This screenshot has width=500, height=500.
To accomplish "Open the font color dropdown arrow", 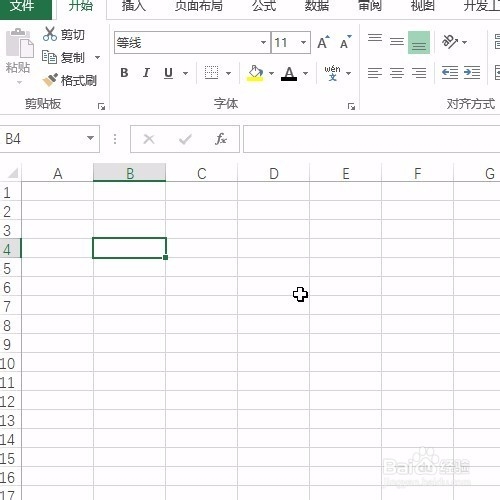I will [x=305, y=73].
